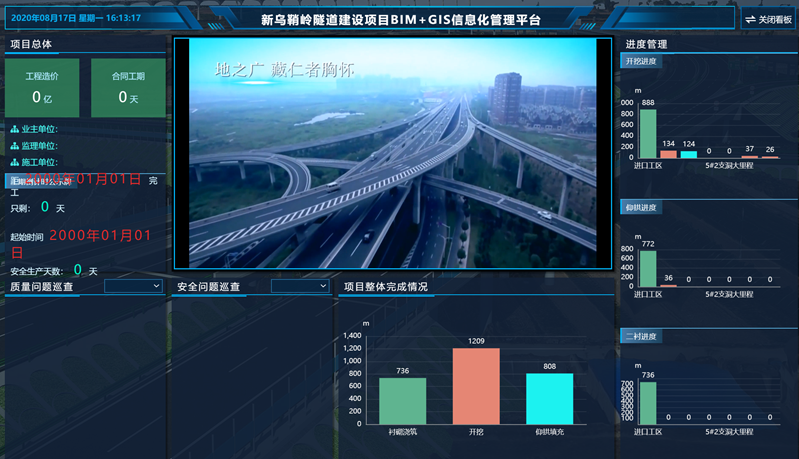Viewport: 799px width, 459px height.
Task: Click the 业主单位 organization icon
Action: point(14,130)
